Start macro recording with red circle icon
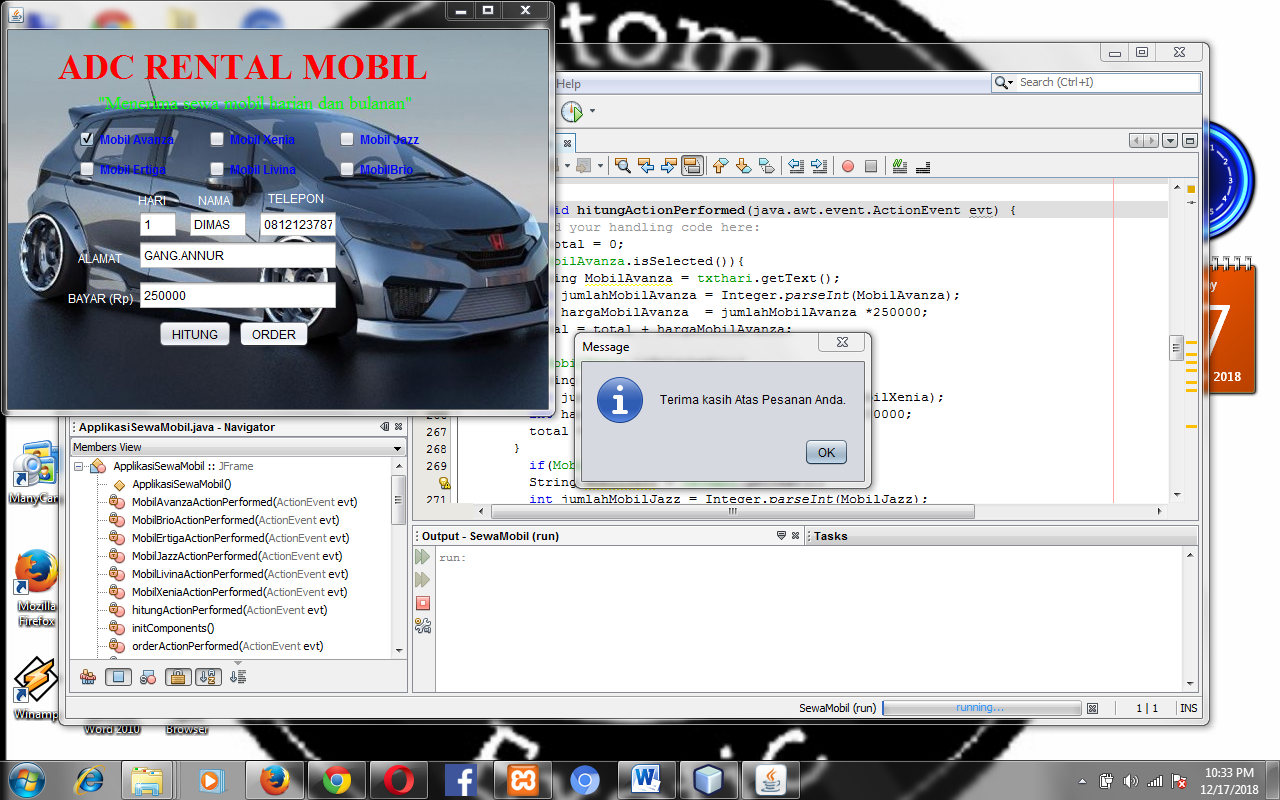1280x800 pixels. pyautogui.click(x=848, y=166)
